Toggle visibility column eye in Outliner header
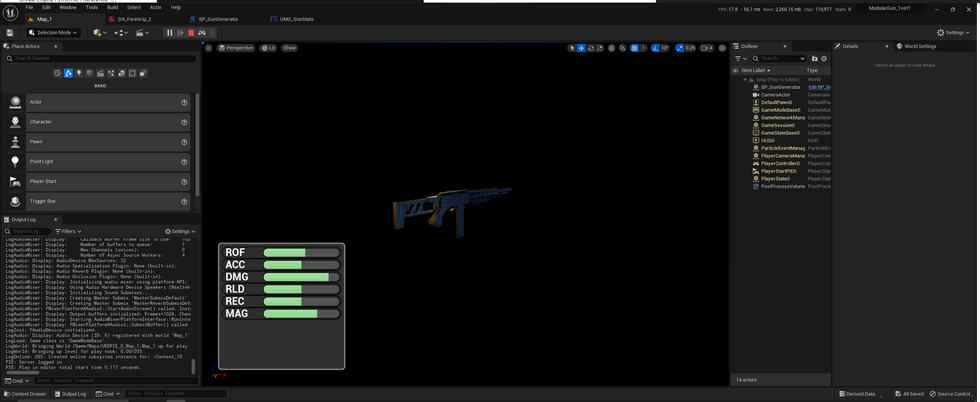The height and width of the screenshot is (402, 980). (736, 71)
